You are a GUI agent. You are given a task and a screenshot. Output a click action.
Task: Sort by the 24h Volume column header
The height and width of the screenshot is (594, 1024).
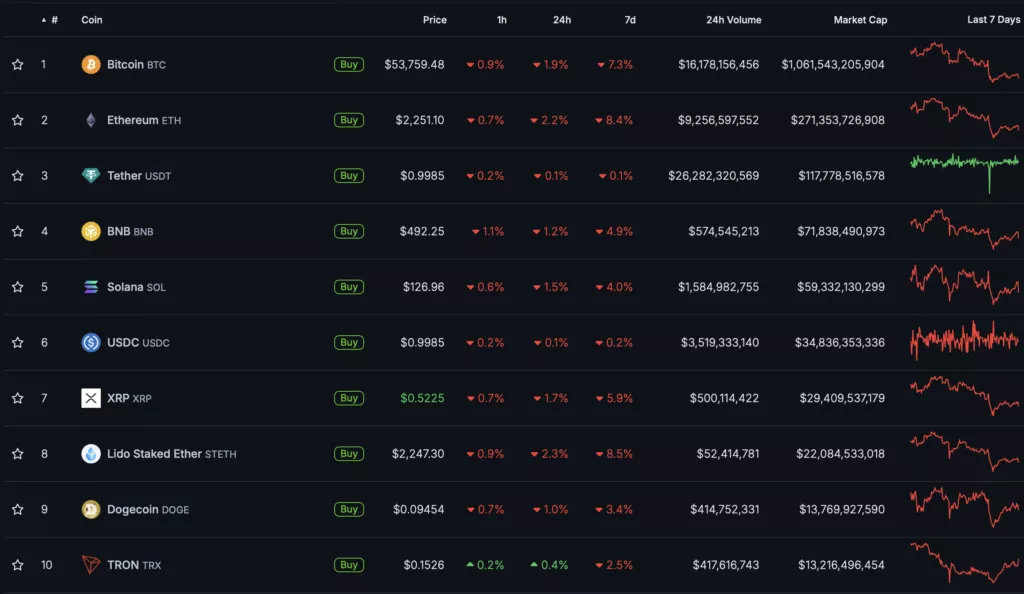(x=733, y=20)
